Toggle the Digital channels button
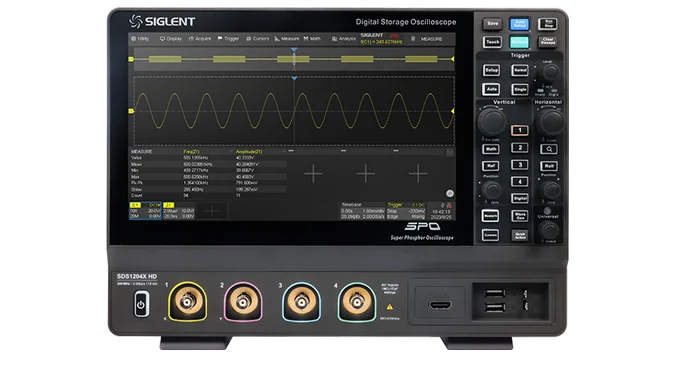The width and height of the screenshot is (675, 380). (x=520, y=198)
